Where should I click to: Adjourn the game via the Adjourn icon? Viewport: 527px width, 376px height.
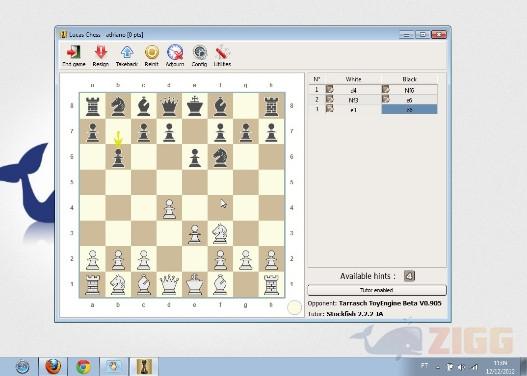coord(175,55)
